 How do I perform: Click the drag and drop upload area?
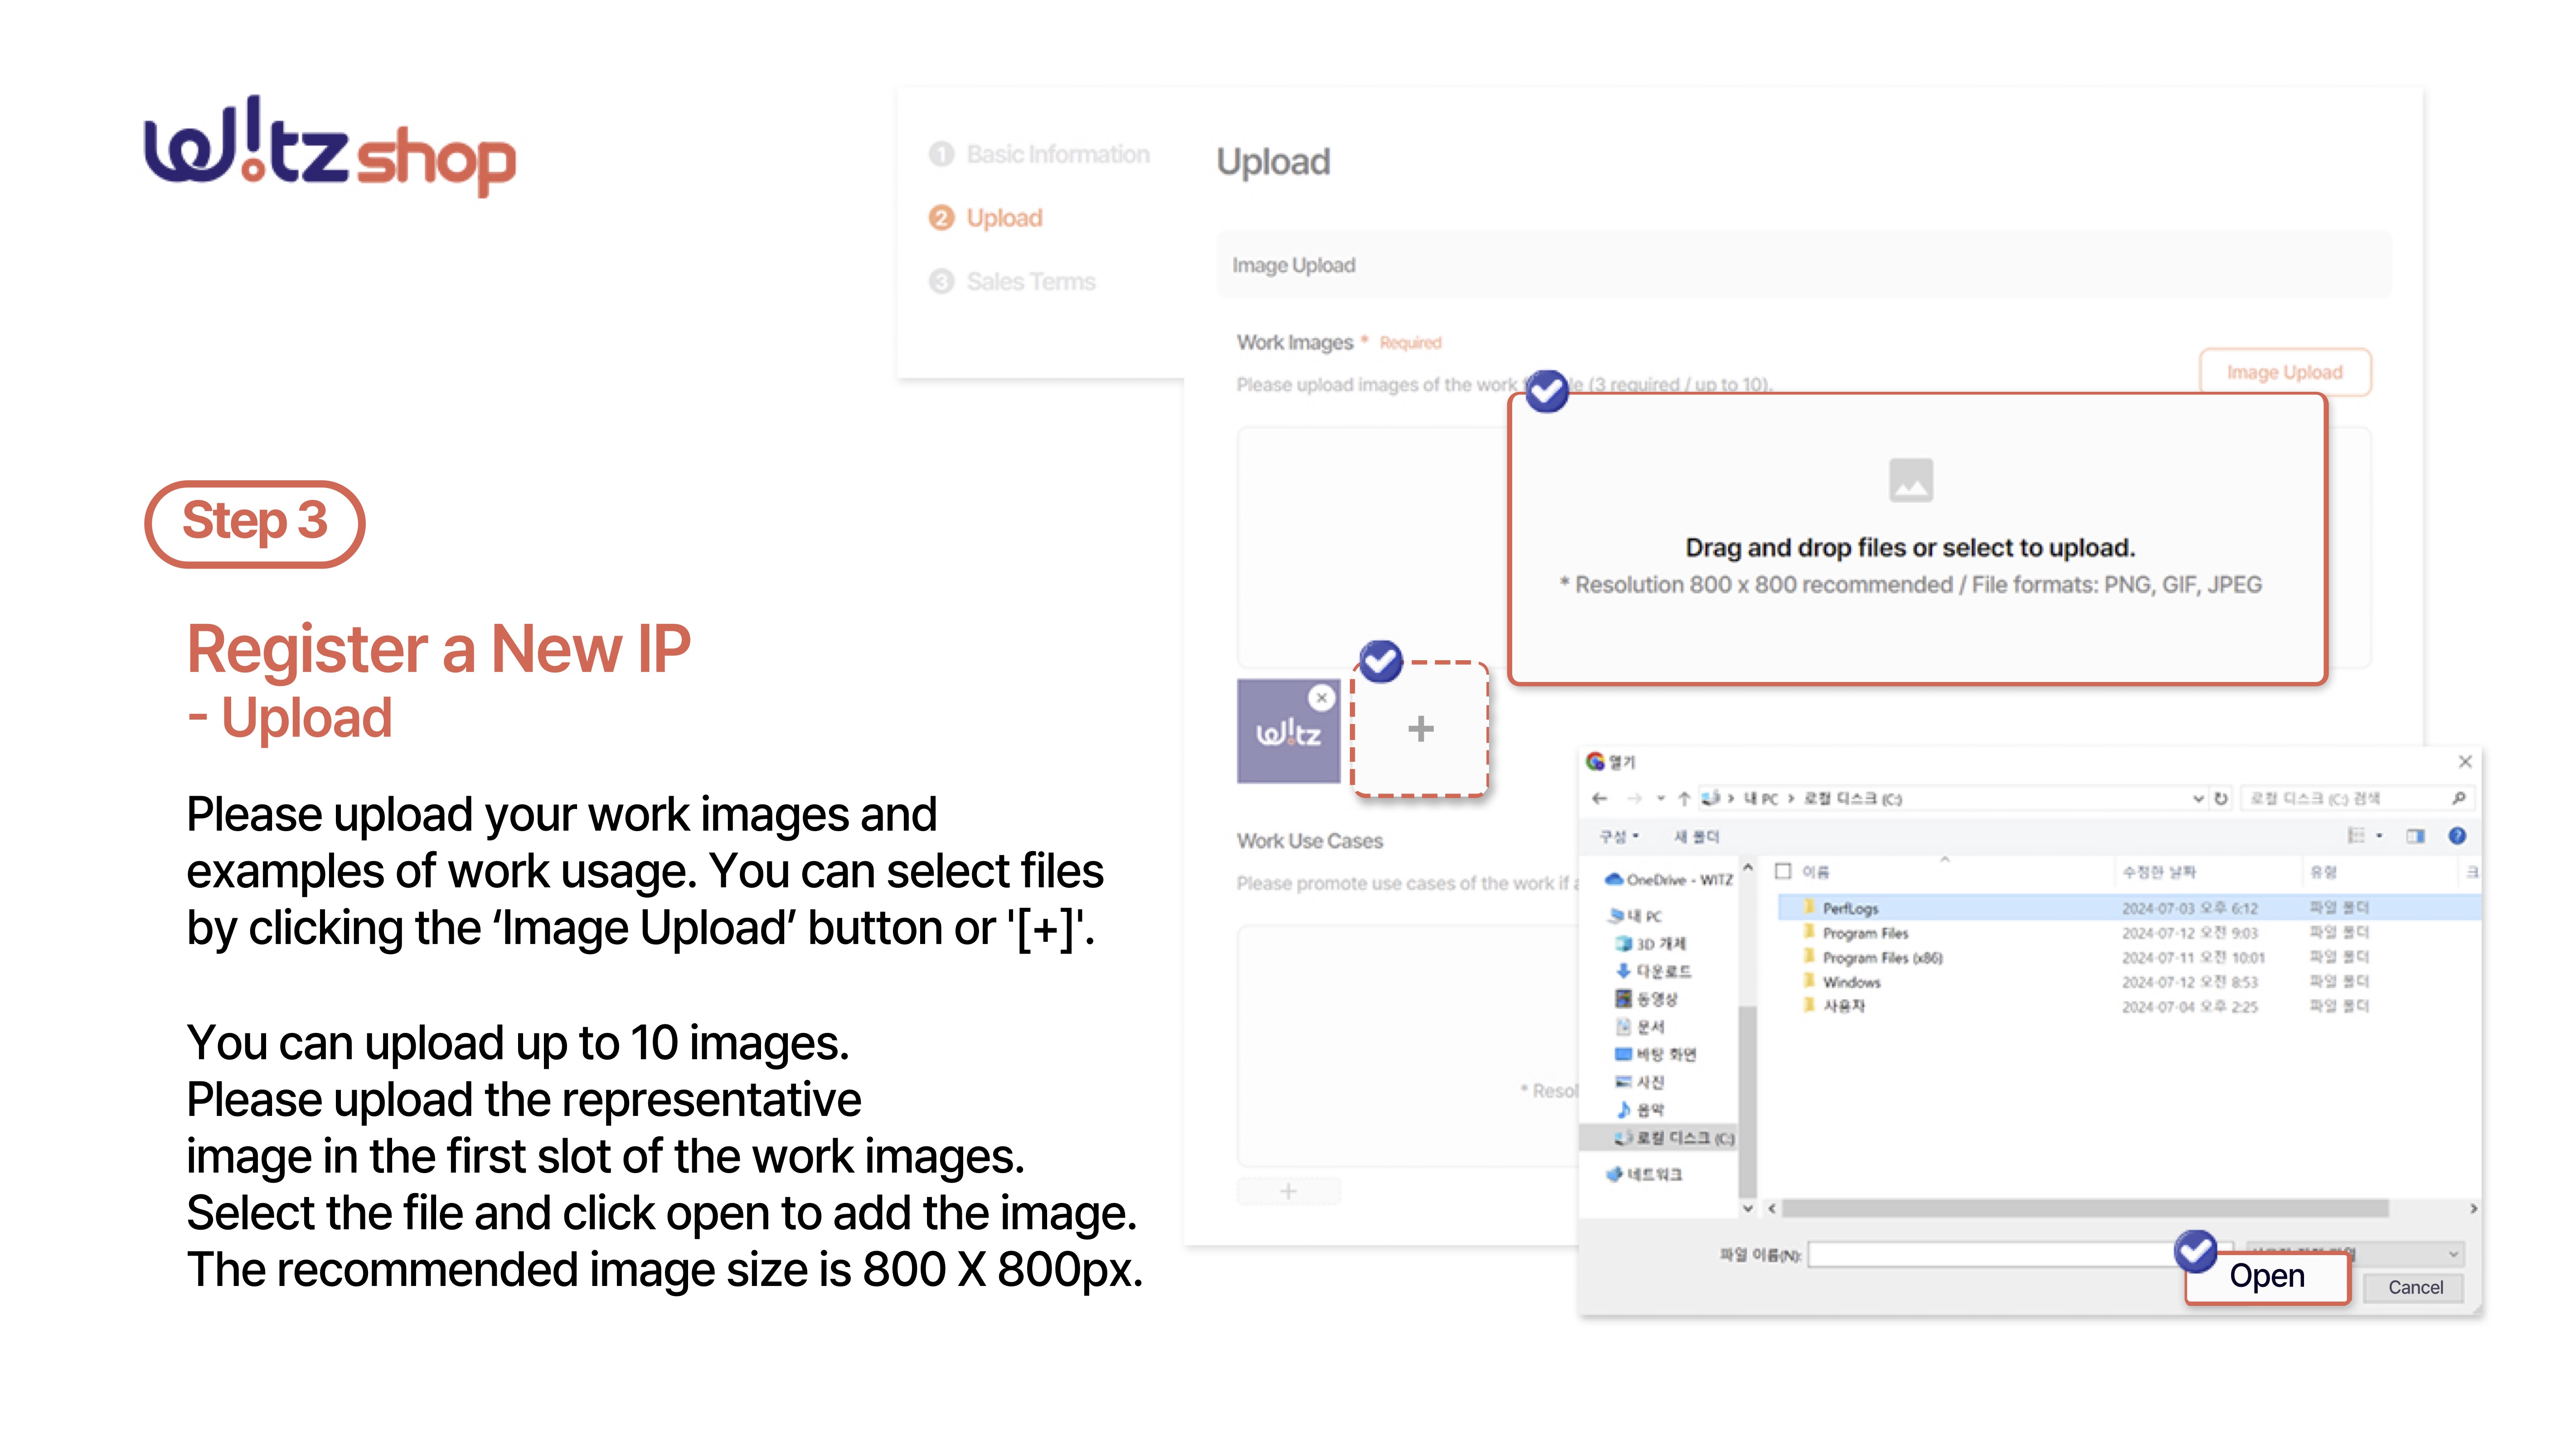[1918, 539]
